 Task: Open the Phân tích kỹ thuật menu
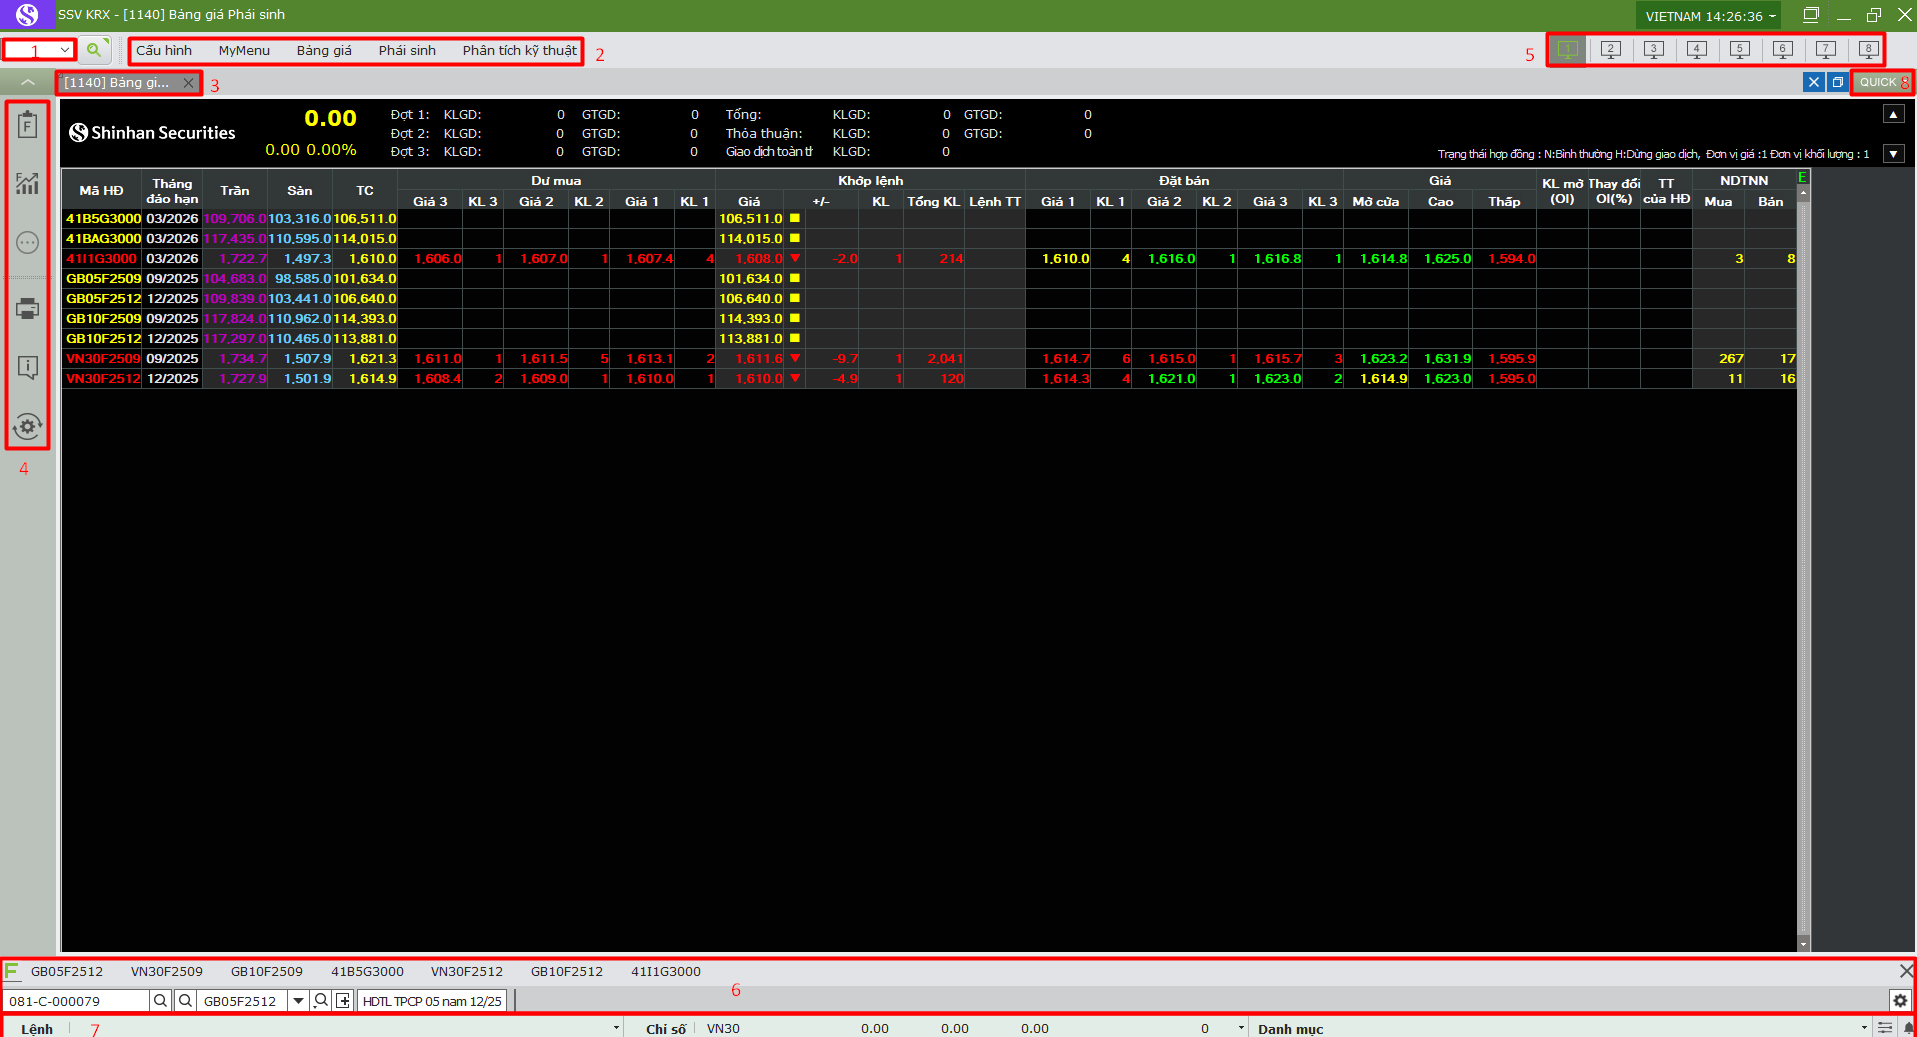pos(519,51)
